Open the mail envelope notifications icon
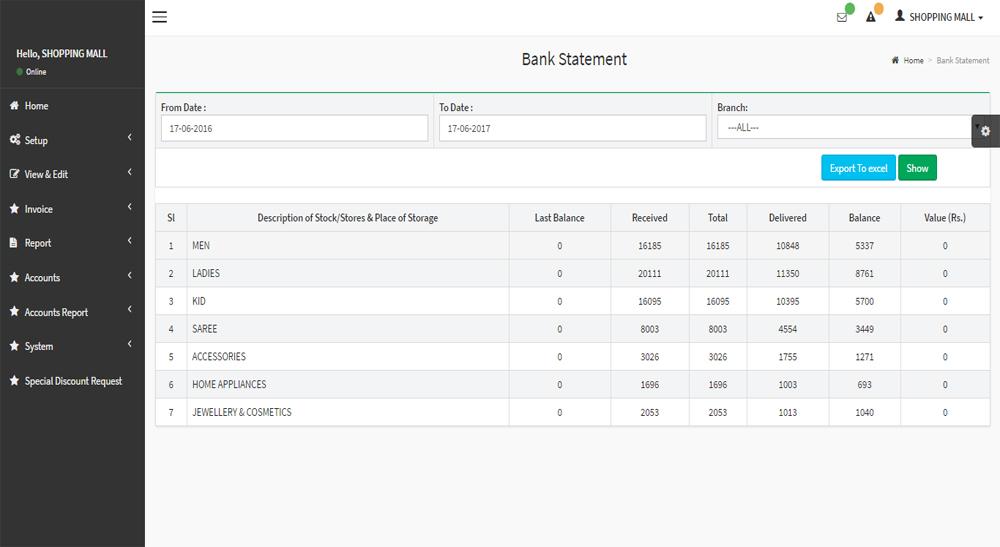Viewport: 1000px width, 547px height. [x=842, y=17]
